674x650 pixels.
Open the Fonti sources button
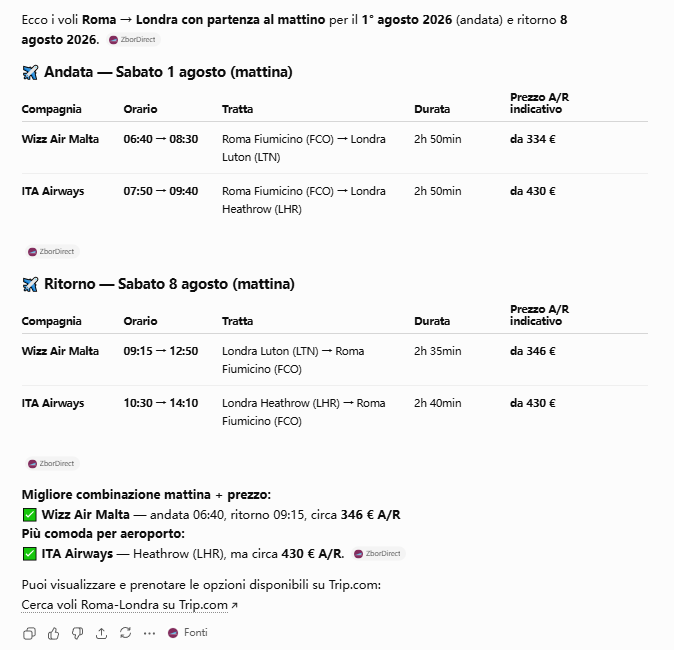coord(188,632)
